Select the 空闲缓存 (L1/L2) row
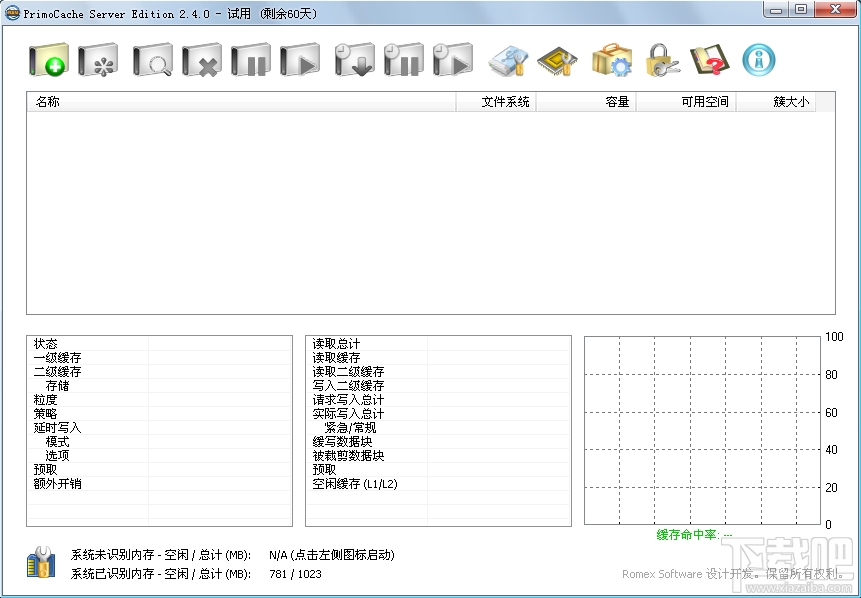 click(438, 484)
